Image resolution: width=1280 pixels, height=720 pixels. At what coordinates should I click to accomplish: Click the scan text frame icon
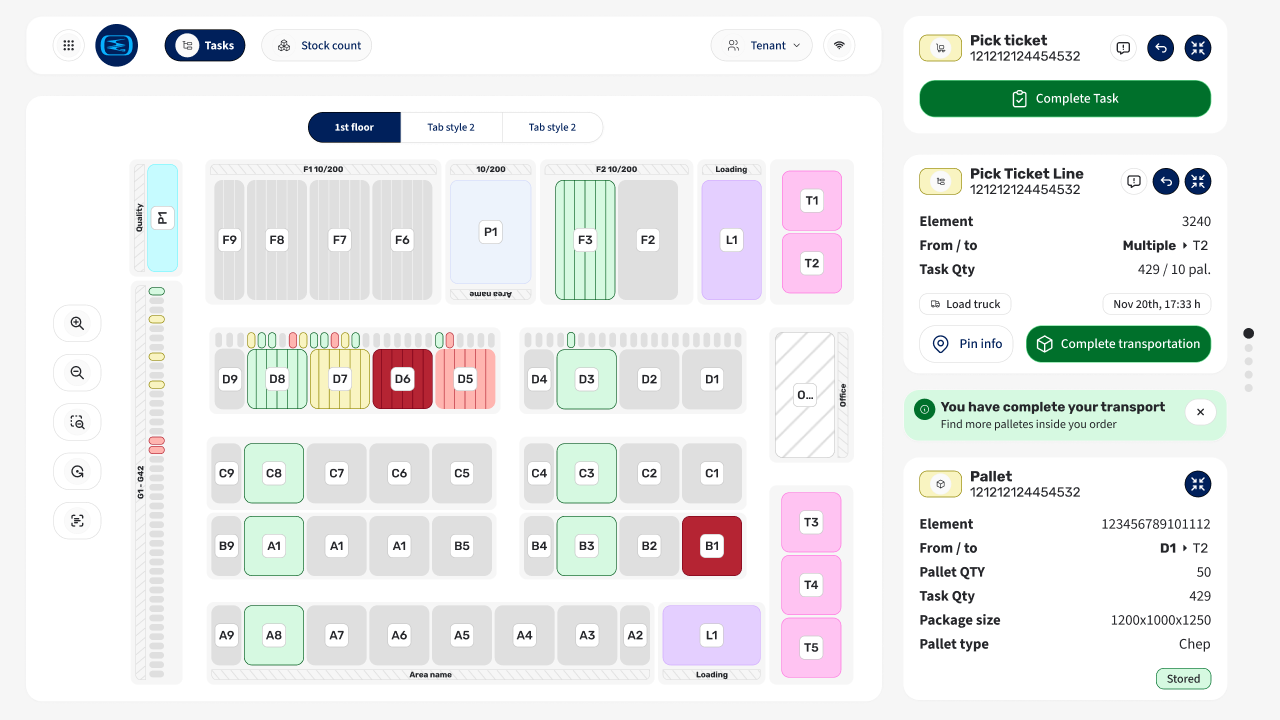[x=77, y=520]
